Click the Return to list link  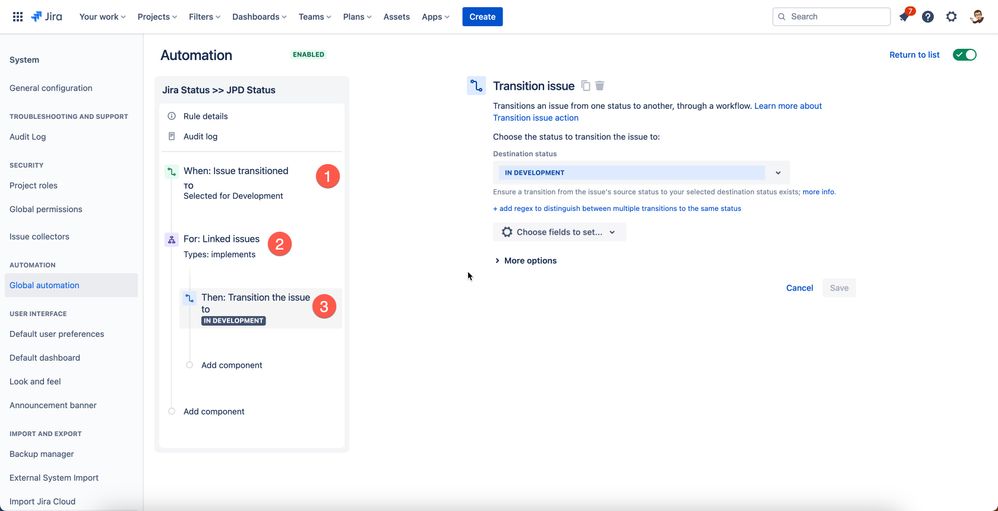pos(914,55)
